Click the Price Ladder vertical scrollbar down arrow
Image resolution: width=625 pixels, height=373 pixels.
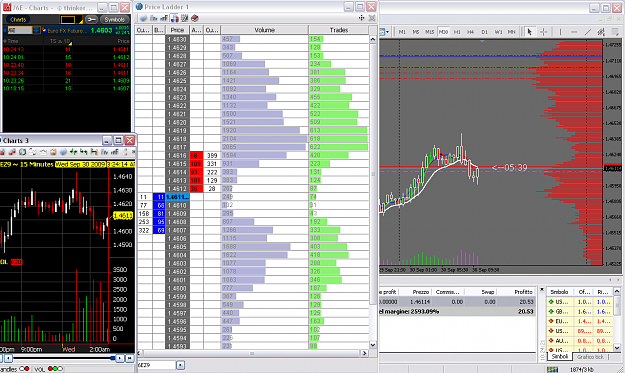point(373,345)
